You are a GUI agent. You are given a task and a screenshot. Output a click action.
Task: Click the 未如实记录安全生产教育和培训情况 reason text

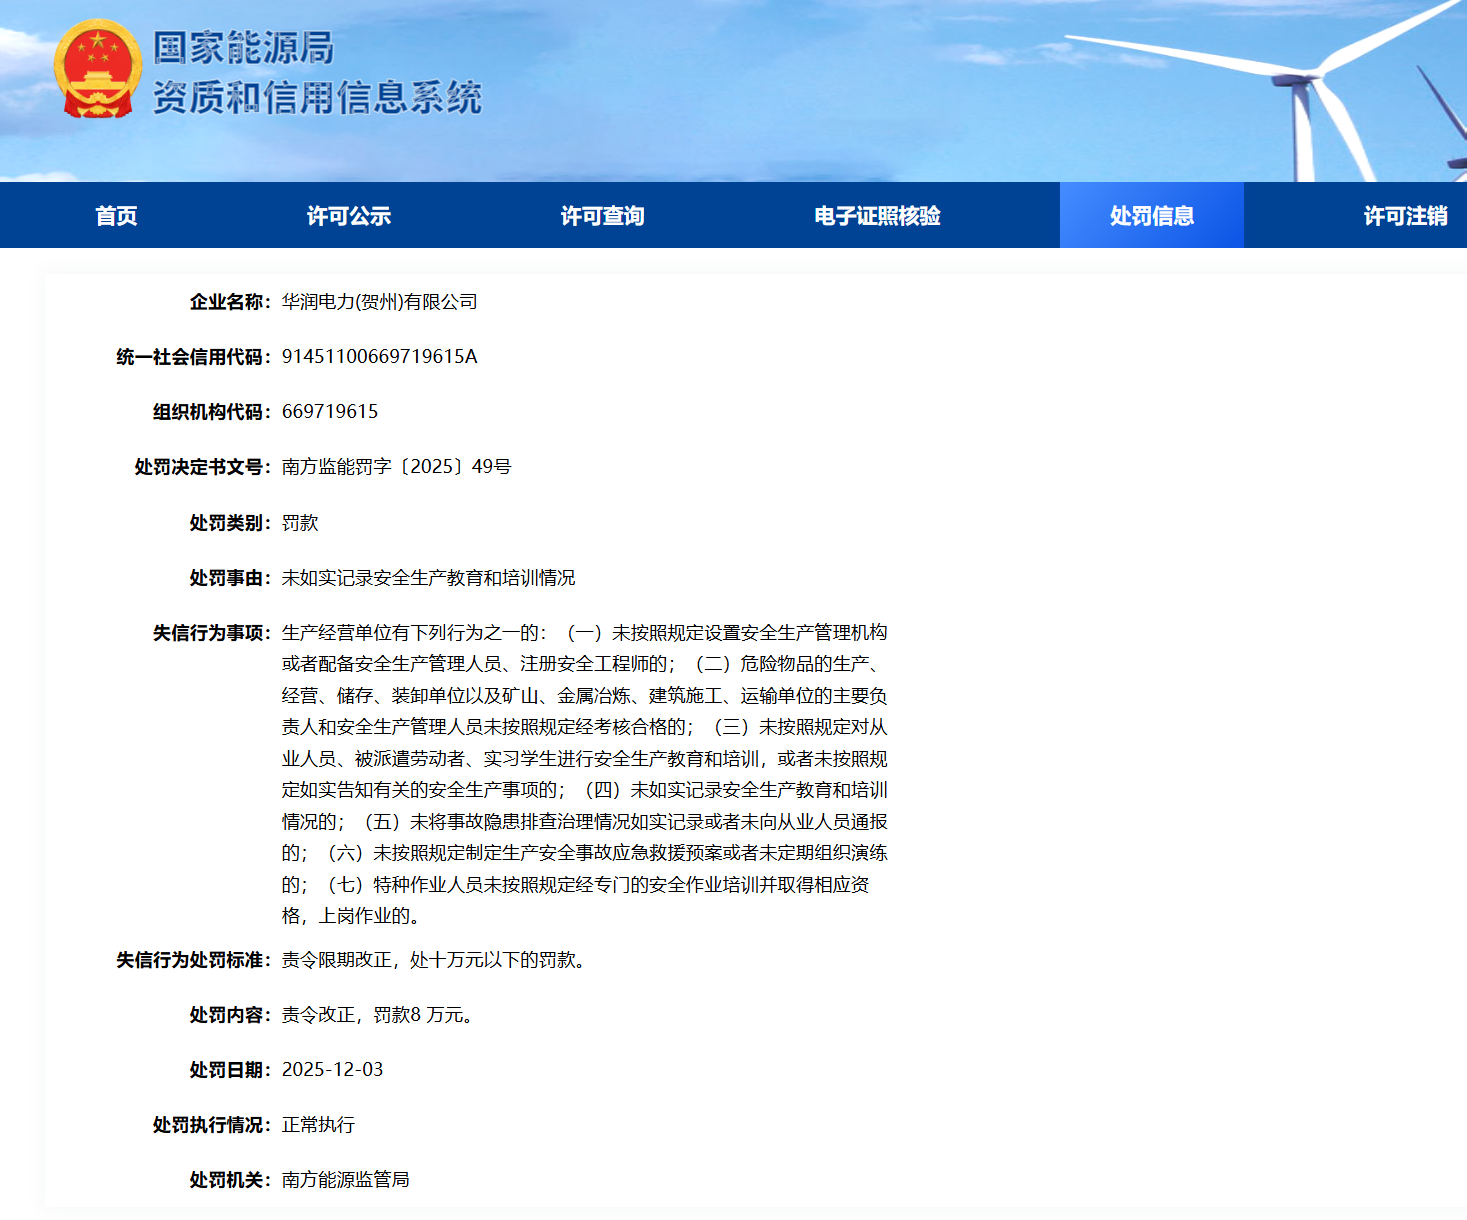428,578
